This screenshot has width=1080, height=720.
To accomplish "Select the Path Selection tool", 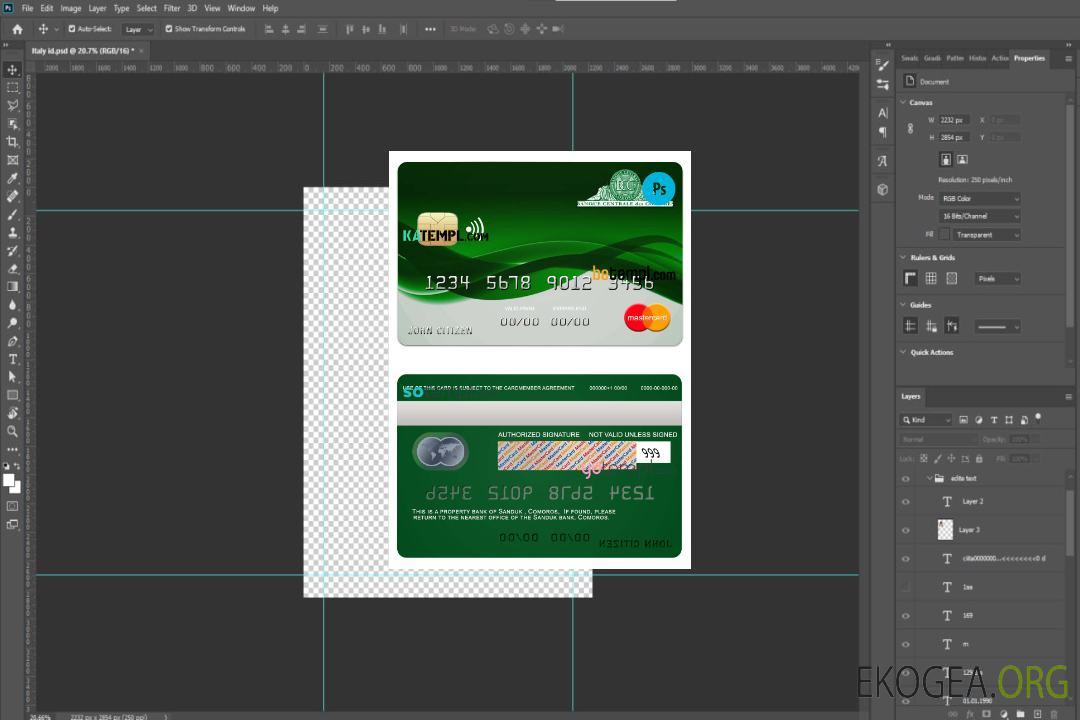I will [12, 377].
